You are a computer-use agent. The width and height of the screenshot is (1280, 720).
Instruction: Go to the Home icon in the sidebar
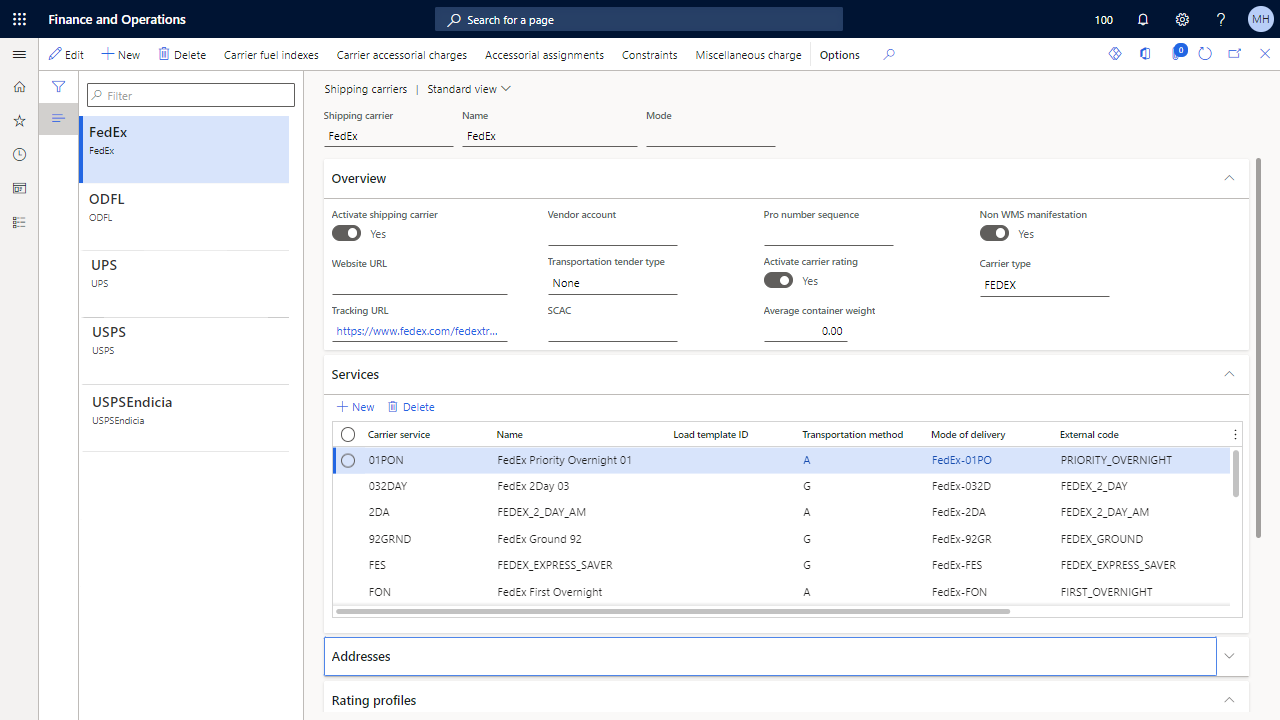tap(19, 87)
